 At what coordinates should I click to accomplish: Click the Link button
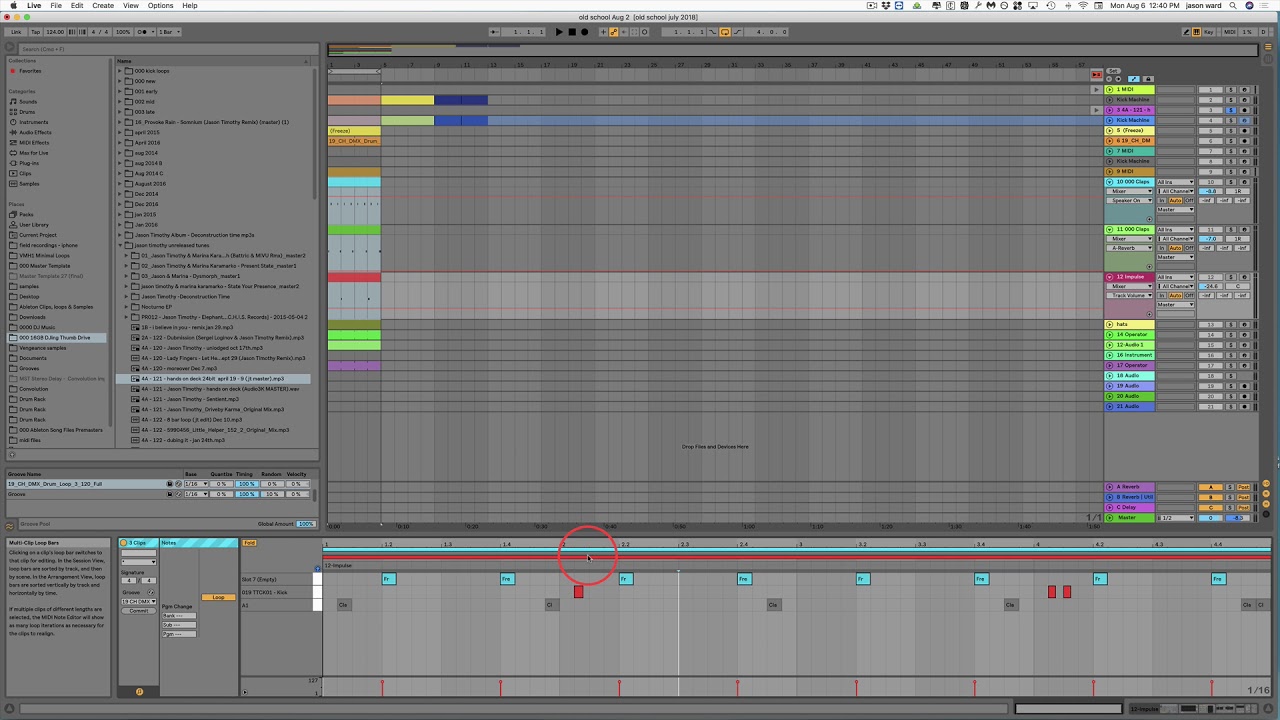(16, 32)
